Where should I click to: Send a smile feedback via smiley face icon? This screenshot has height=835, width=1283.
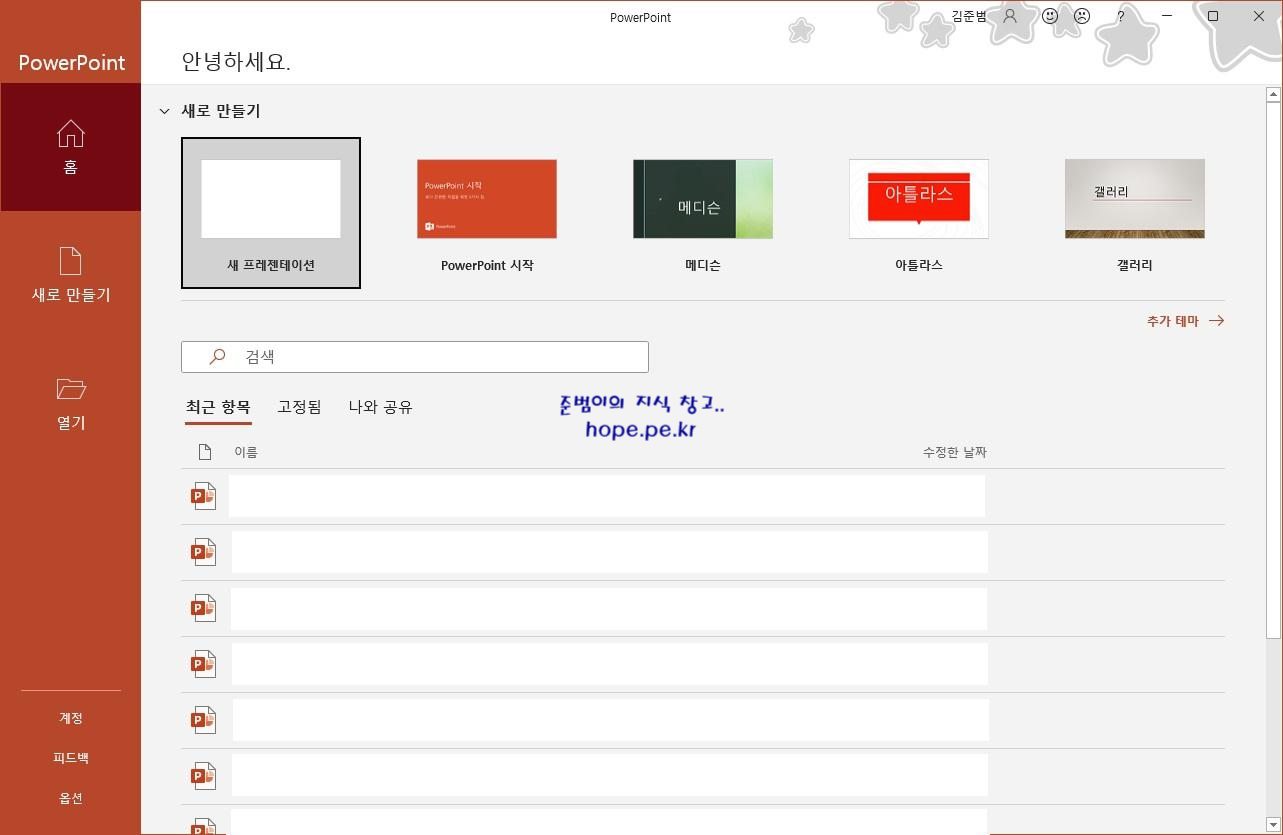pos(1050,16)
